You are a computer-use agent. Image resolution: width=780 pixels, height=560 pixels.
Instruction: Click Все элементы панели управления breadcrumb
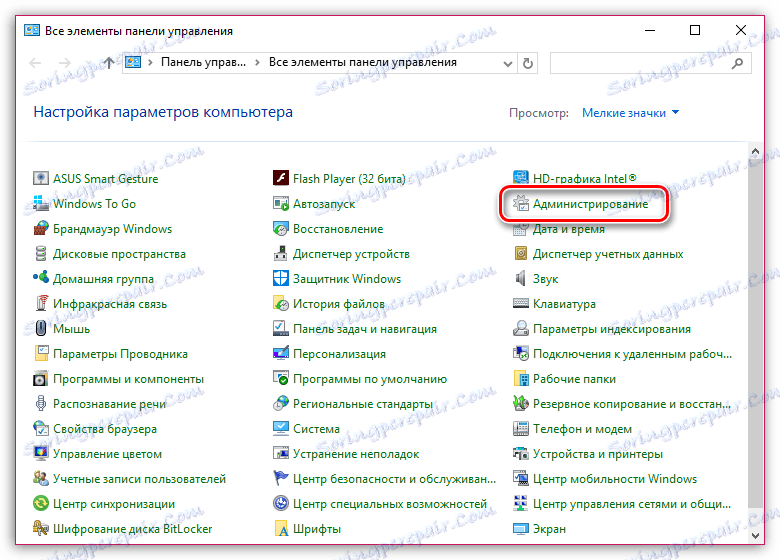(363, 63)
